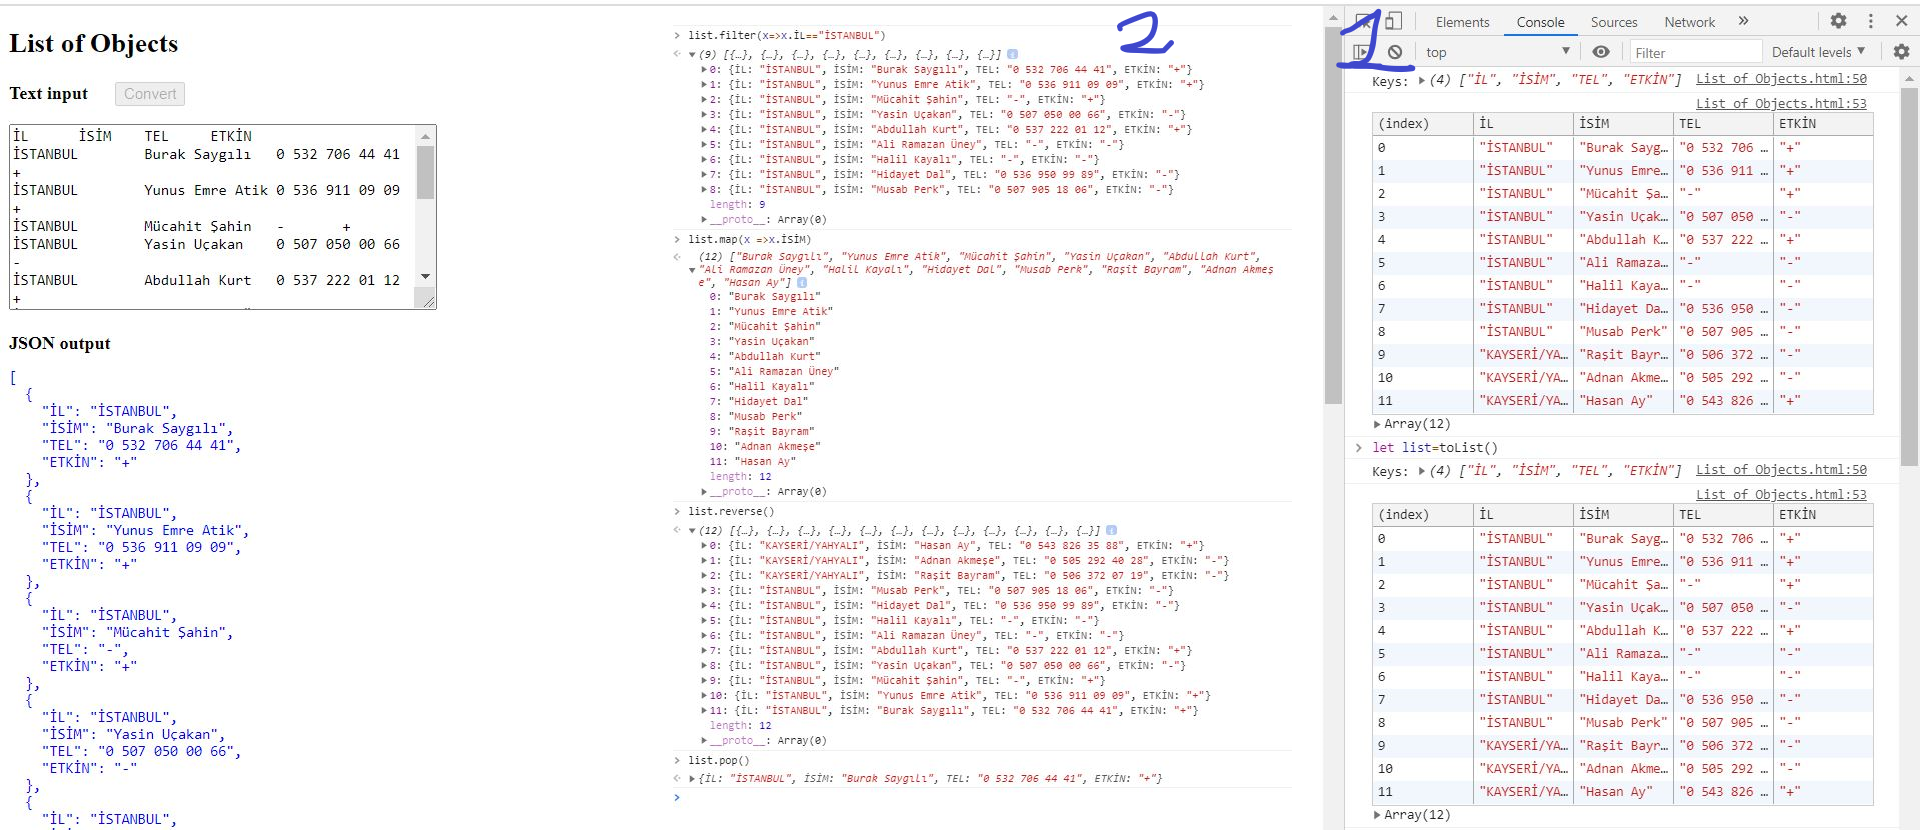Click JSON line "İSİM": "Burak Saygılı"
Image resolution: width=1920 pixels, height=830 pixels.
(137, 429)
